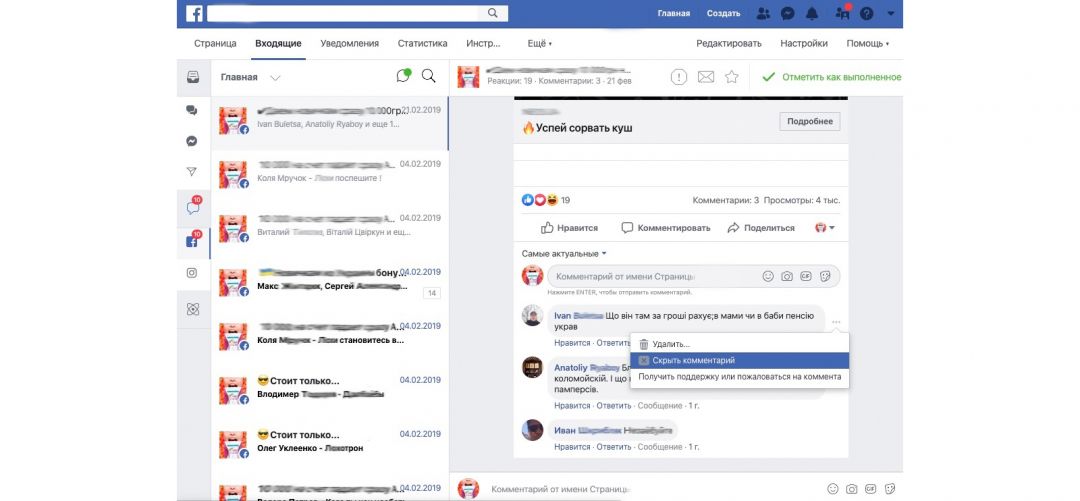Image resolution: width=1080 pixels, height=501 pixels.
Task: Open Комментарии: 3 count on the post
Action: click(x=725, y=201)
